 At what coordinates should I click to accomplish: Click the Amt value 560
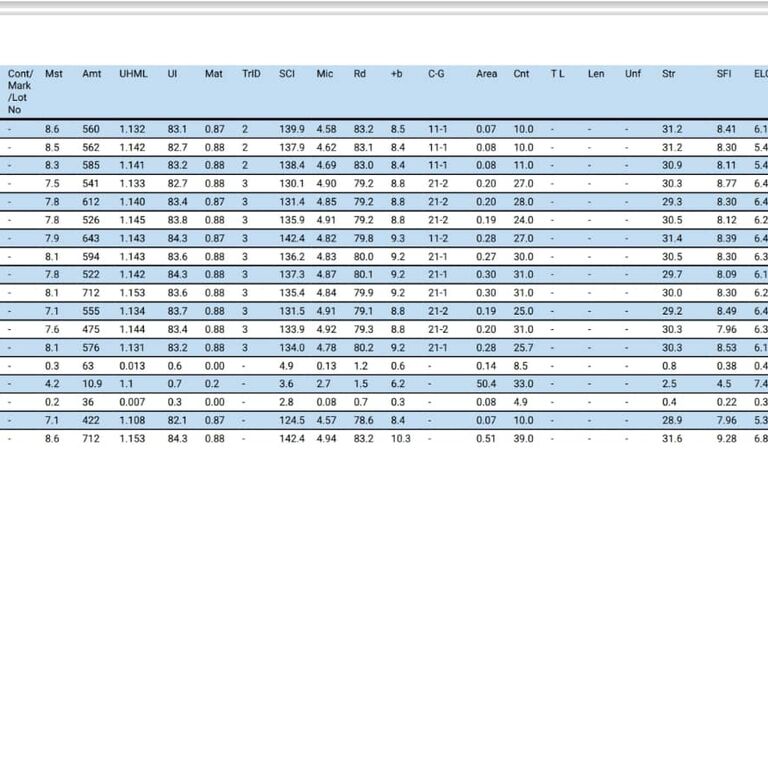click(x=91, y=129)
